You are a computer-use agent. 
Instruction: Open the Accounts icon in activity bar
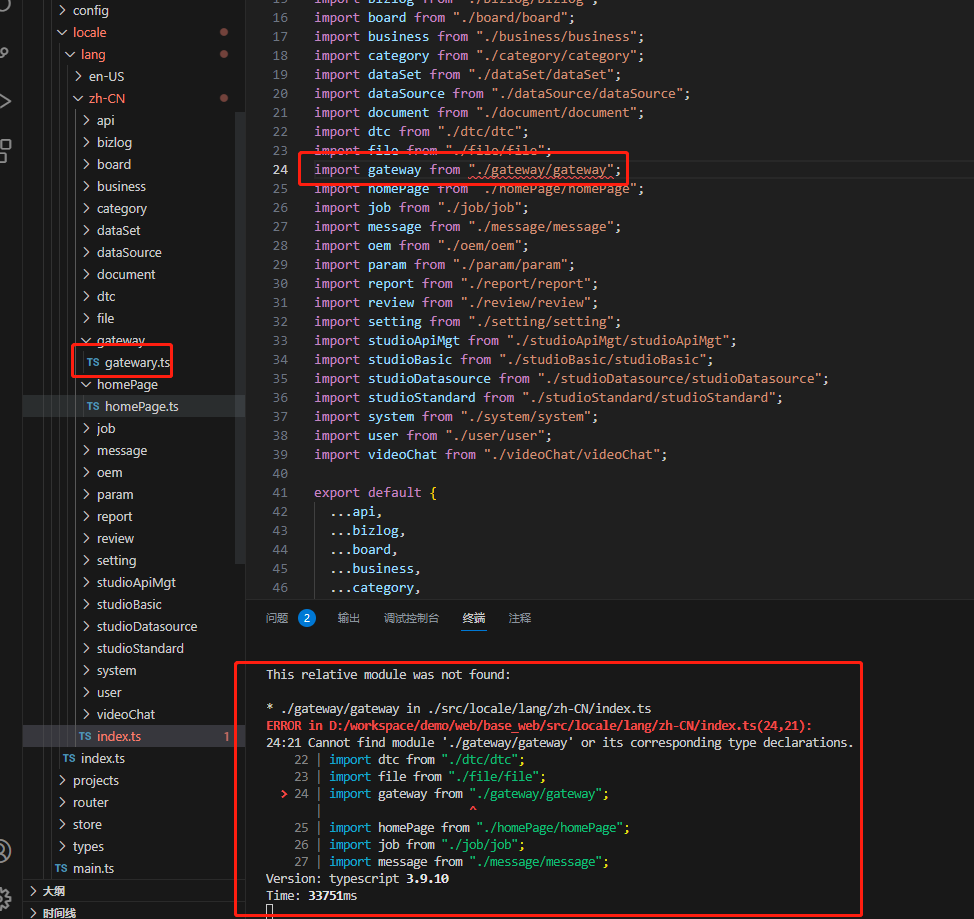[5, 851]
